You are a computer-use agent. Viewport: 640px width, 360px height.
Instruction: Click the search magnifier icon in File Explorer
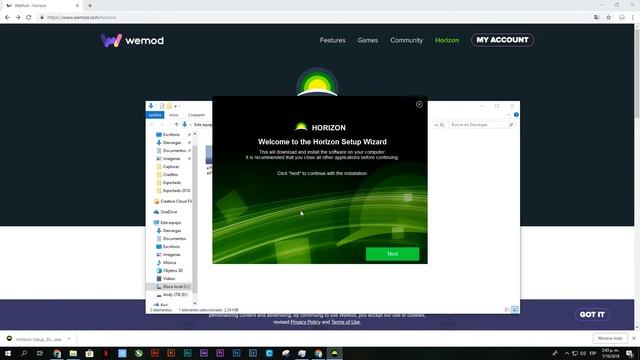[x=511, y=124]
